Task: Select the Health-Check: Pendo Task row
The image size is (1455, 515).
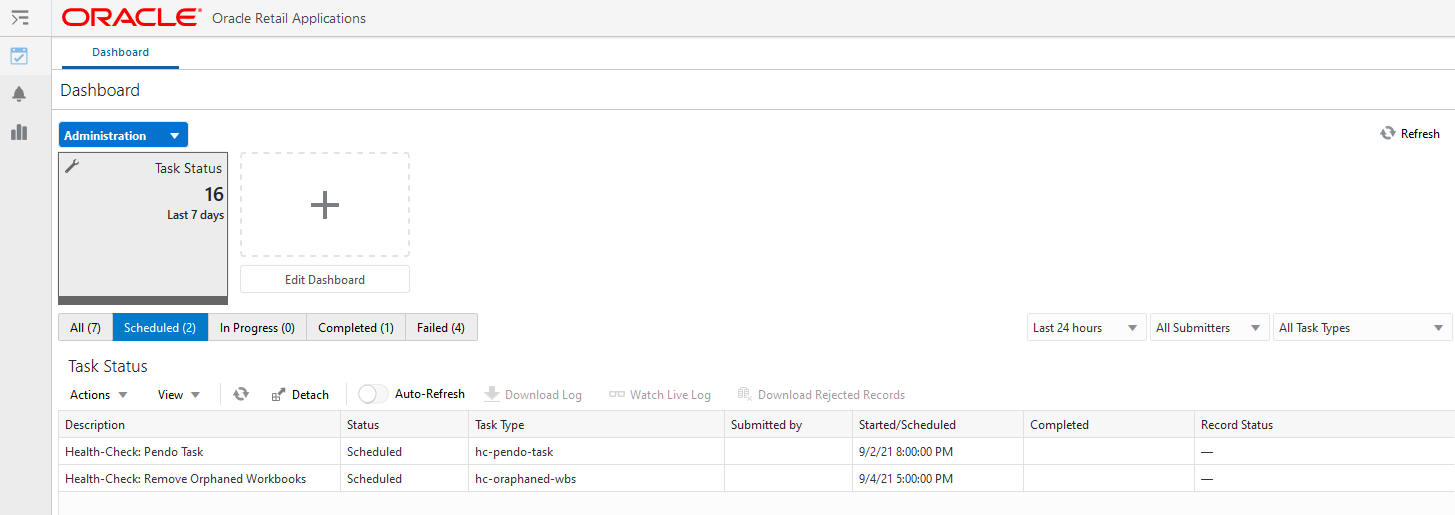Action: point(756,451)
